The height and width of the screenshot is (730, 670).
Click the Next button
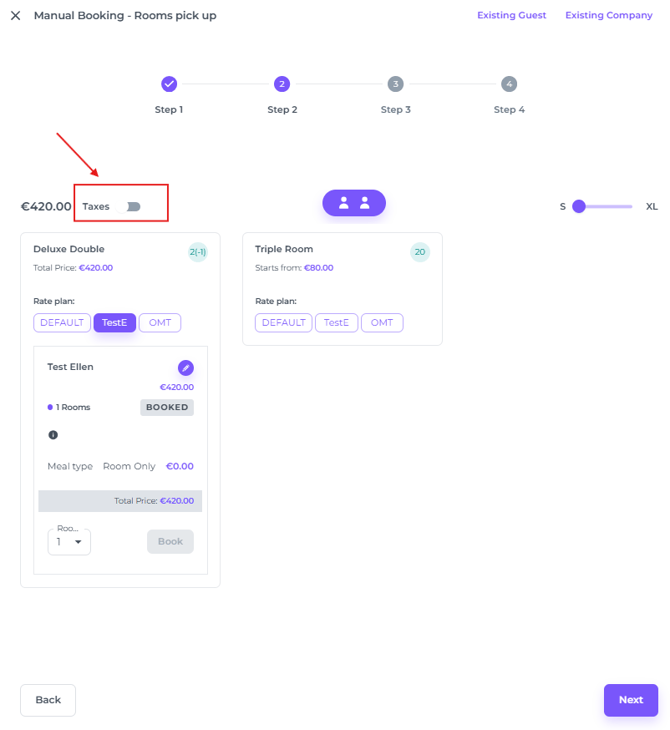tap(630, 700)
